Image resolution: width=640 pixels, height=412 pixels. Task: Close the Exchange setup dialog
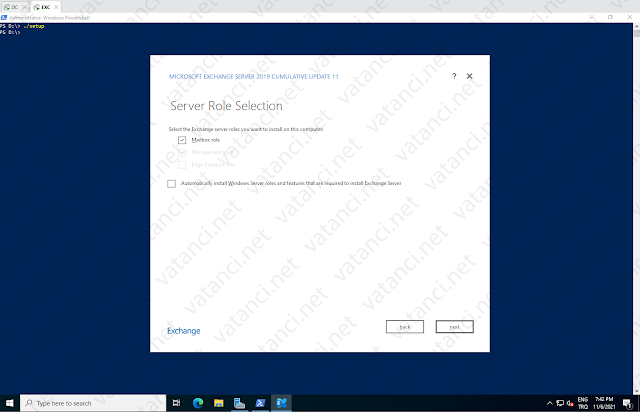coord(469,76)
